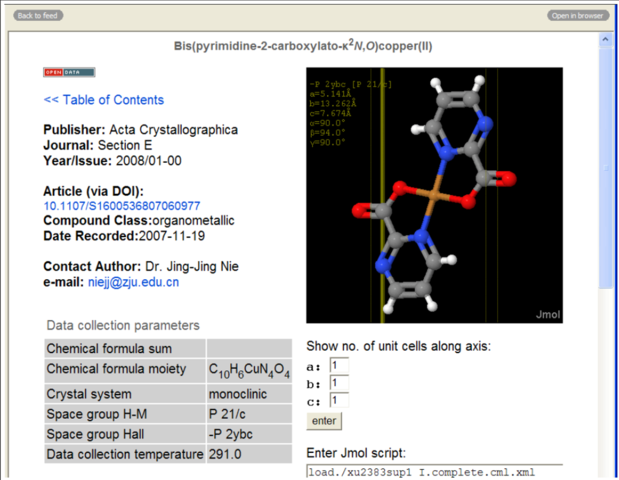Select the Year/Issue 2008/01-00 text
The image size is (619, 480).
click(112, 161)
